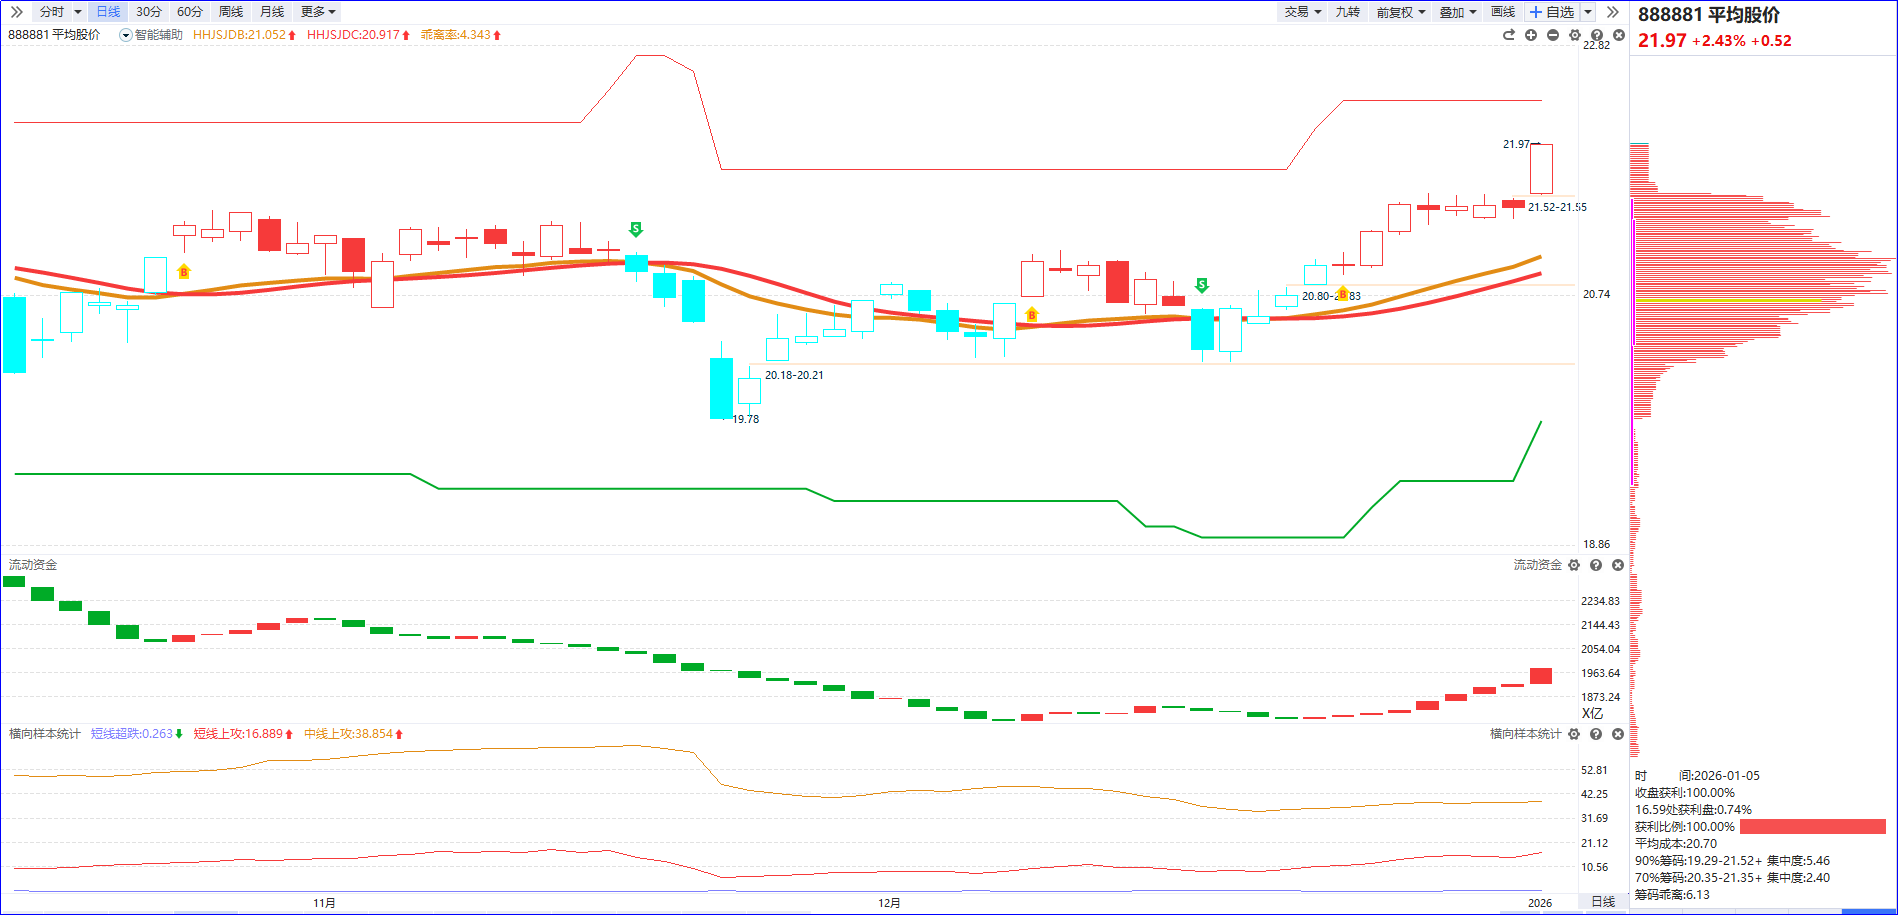Collapse the left panel with double-arrow icon

(x=17, y=12)
